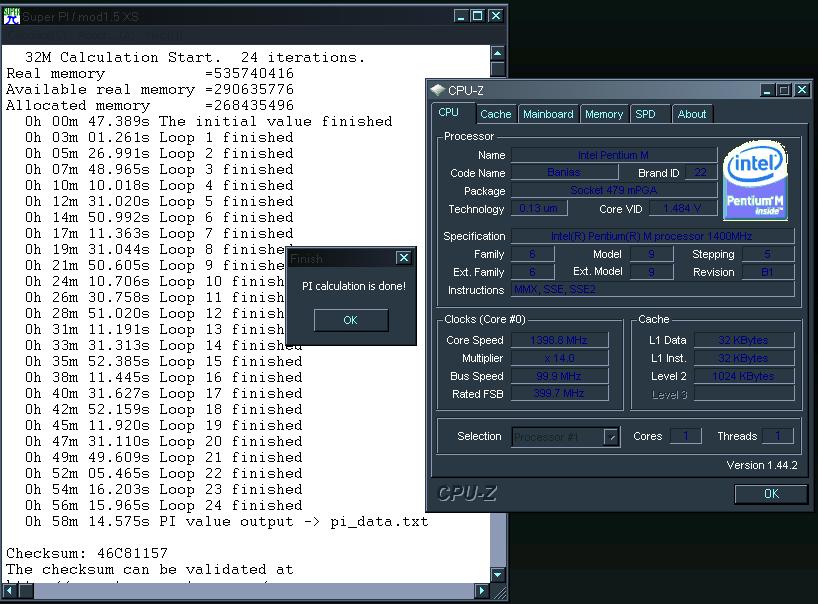The width and height of the screenshot is (818, 604).
Task: Click the Technology value 0.13 um
Action: (x=539, y=209)
